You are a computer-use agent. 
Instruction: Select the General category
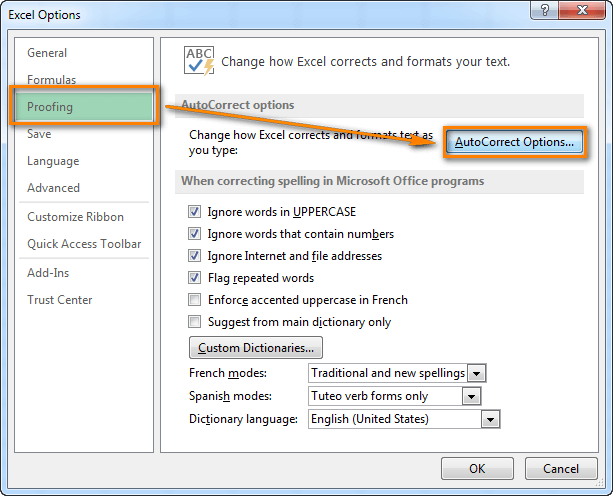point(48,53)
